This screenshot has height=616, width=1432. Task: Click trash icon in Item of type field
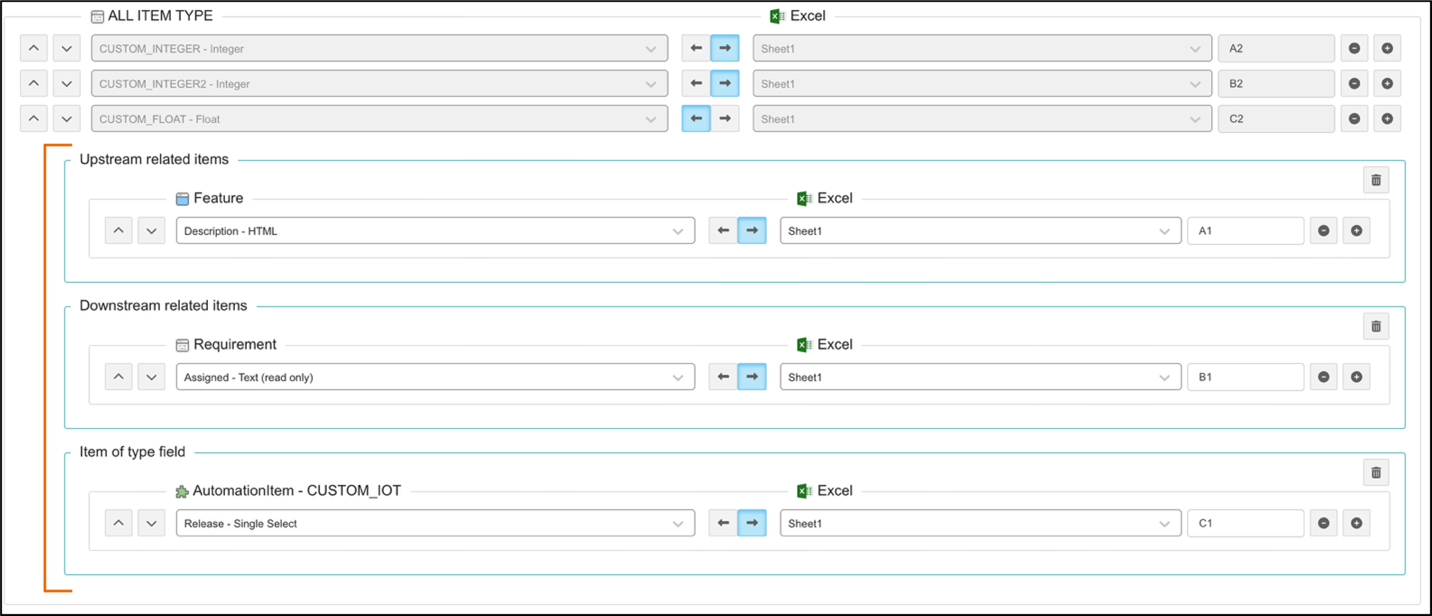[1376, 473]
